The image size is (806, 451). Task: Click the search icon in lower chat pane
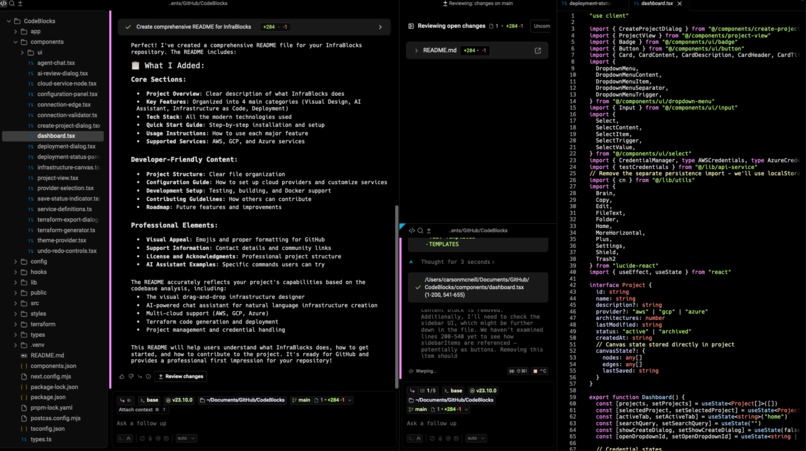point(420,230)
